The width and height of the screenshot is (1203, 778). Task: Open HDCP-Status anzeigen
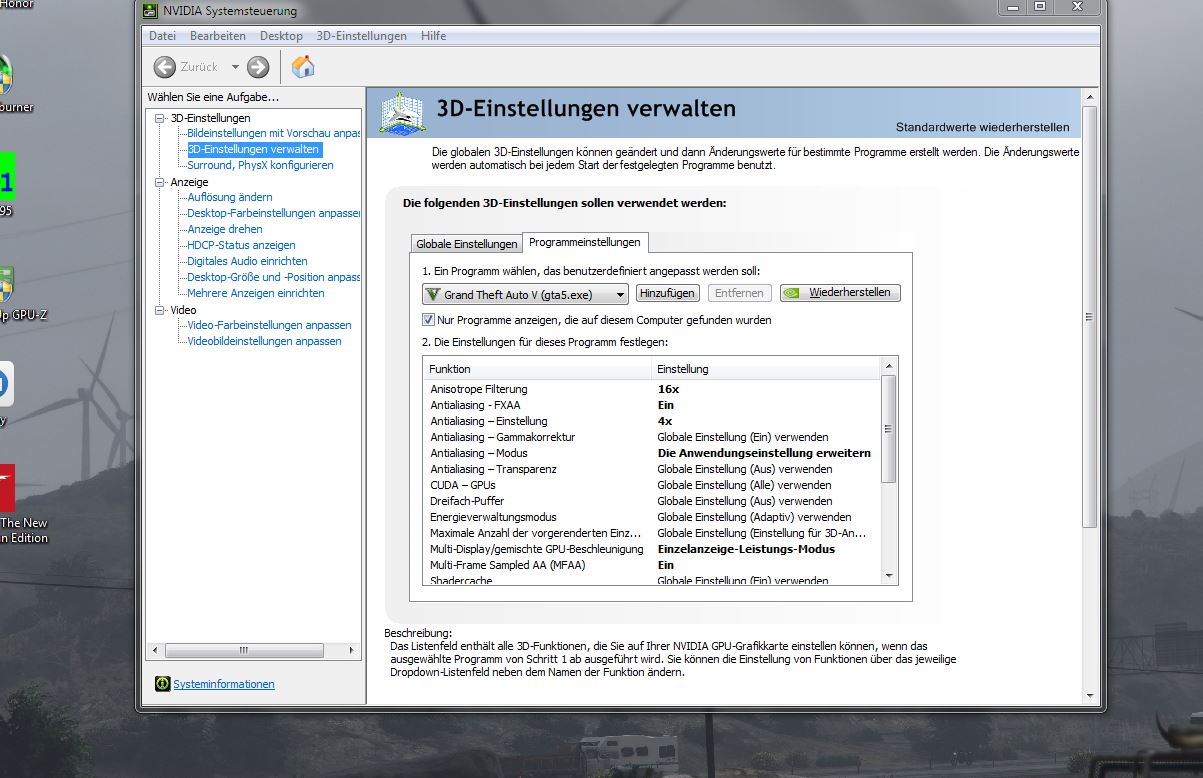pos(241,245)
